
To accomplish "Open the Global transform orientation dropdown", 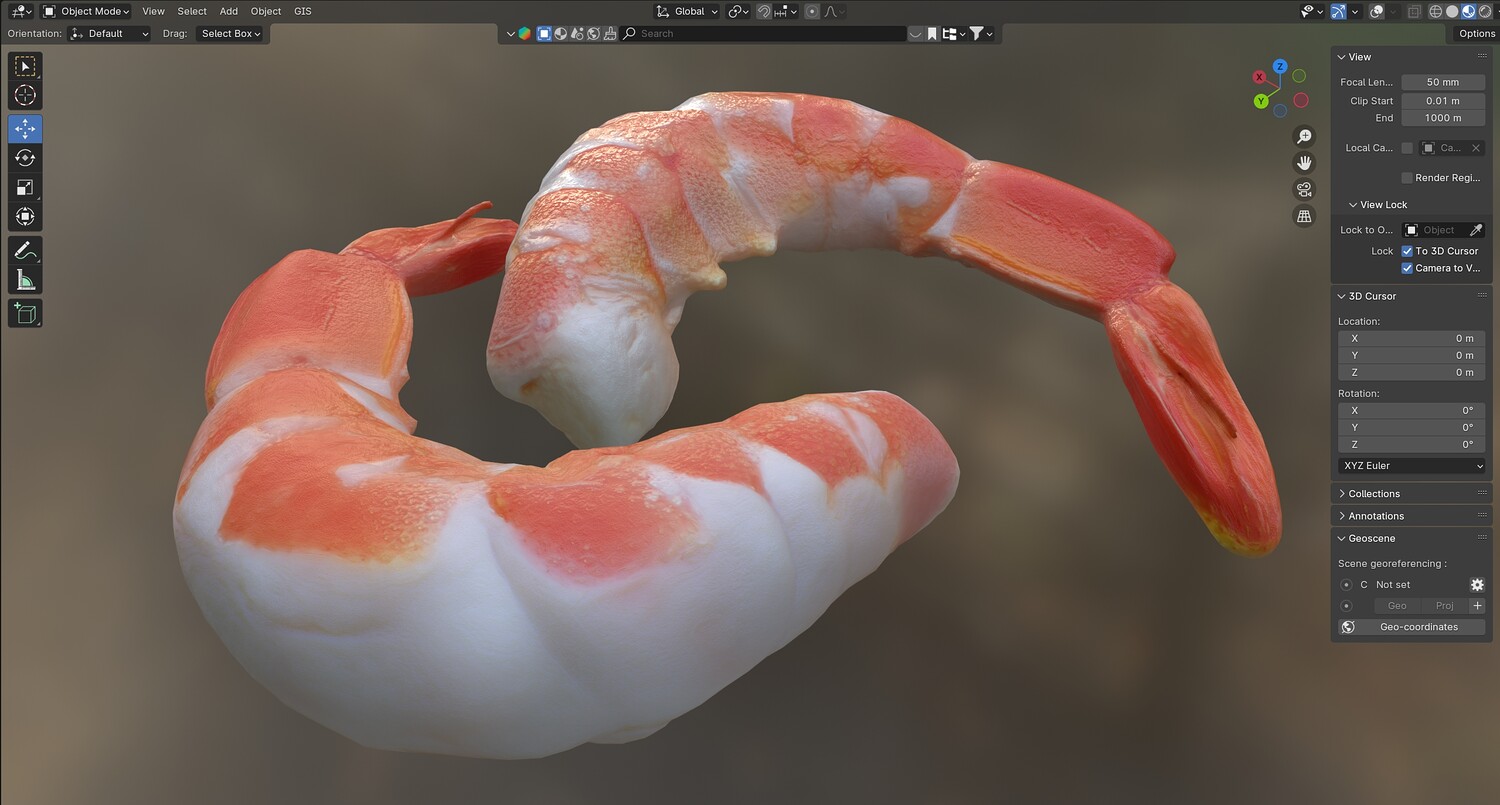I will coord(687,11).
